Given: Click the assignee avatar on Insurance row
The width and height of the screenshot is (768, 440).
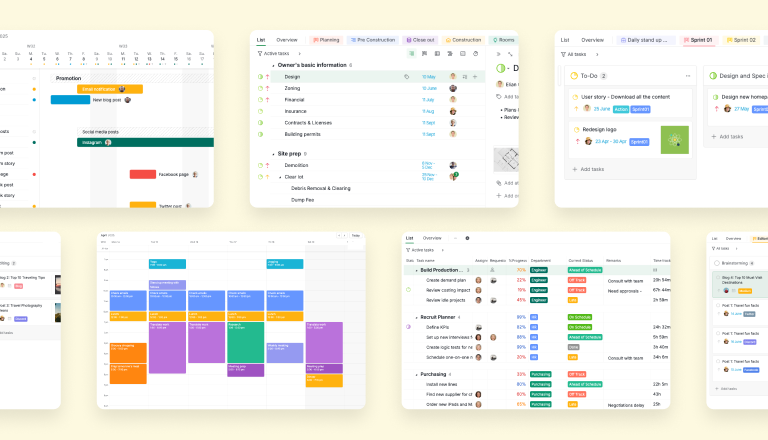Looking at the screenshot, I should click(453, 111).
